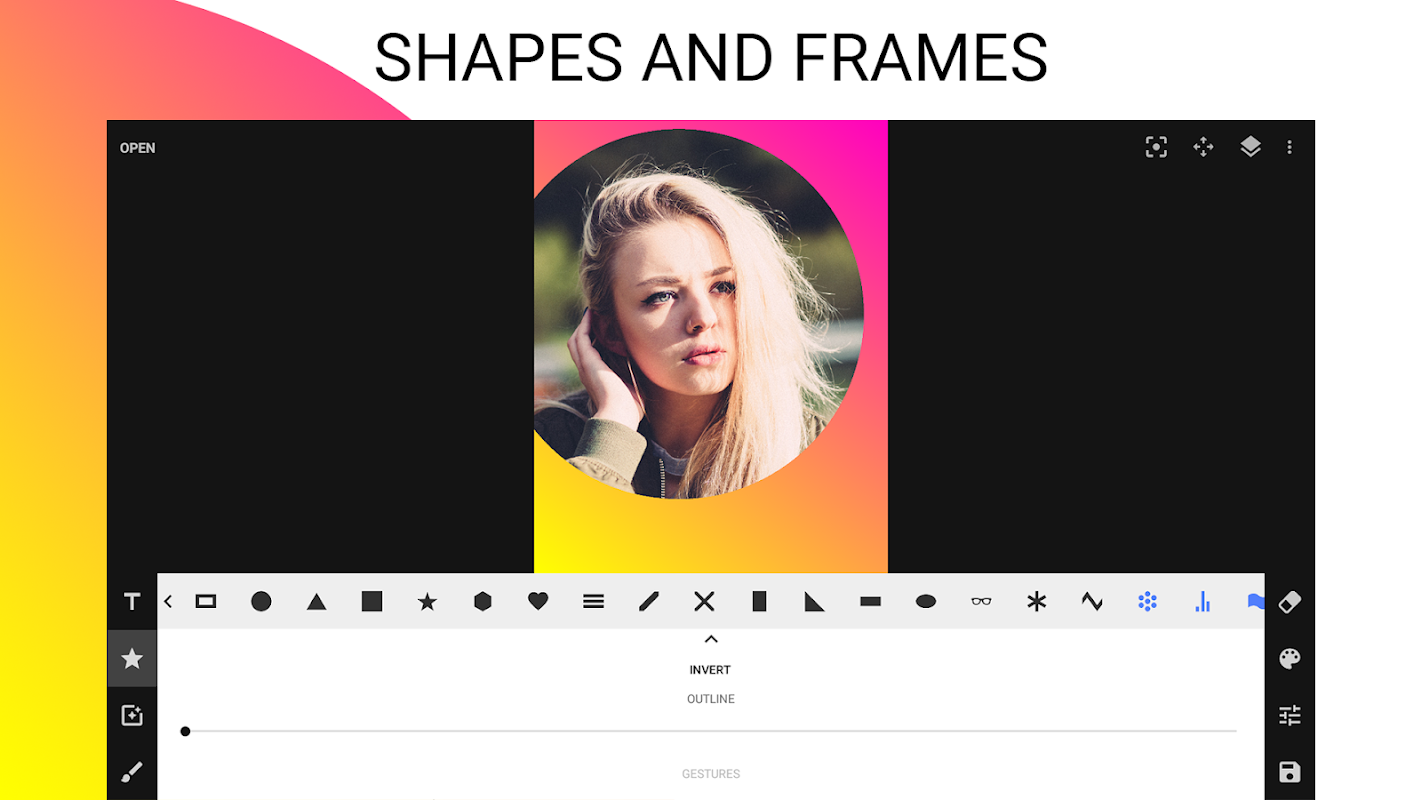Select the Text tool
The height and width of the screenshot is (800, 1422).
coord(132,601)
